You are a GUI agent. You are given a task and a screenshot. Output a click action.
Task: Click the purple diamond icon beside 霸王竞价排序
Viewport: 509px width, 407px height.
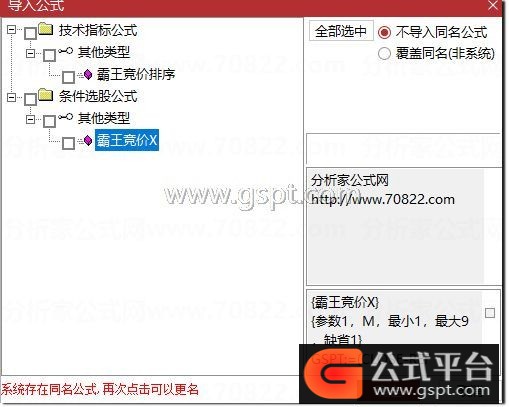(88, 74)
